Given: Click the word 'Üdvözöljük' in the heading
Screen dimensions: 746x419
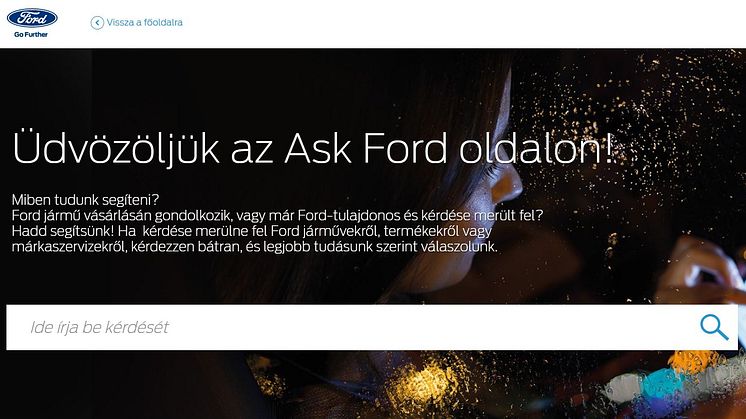Looking at the screenshot, I should click(116, 148).
